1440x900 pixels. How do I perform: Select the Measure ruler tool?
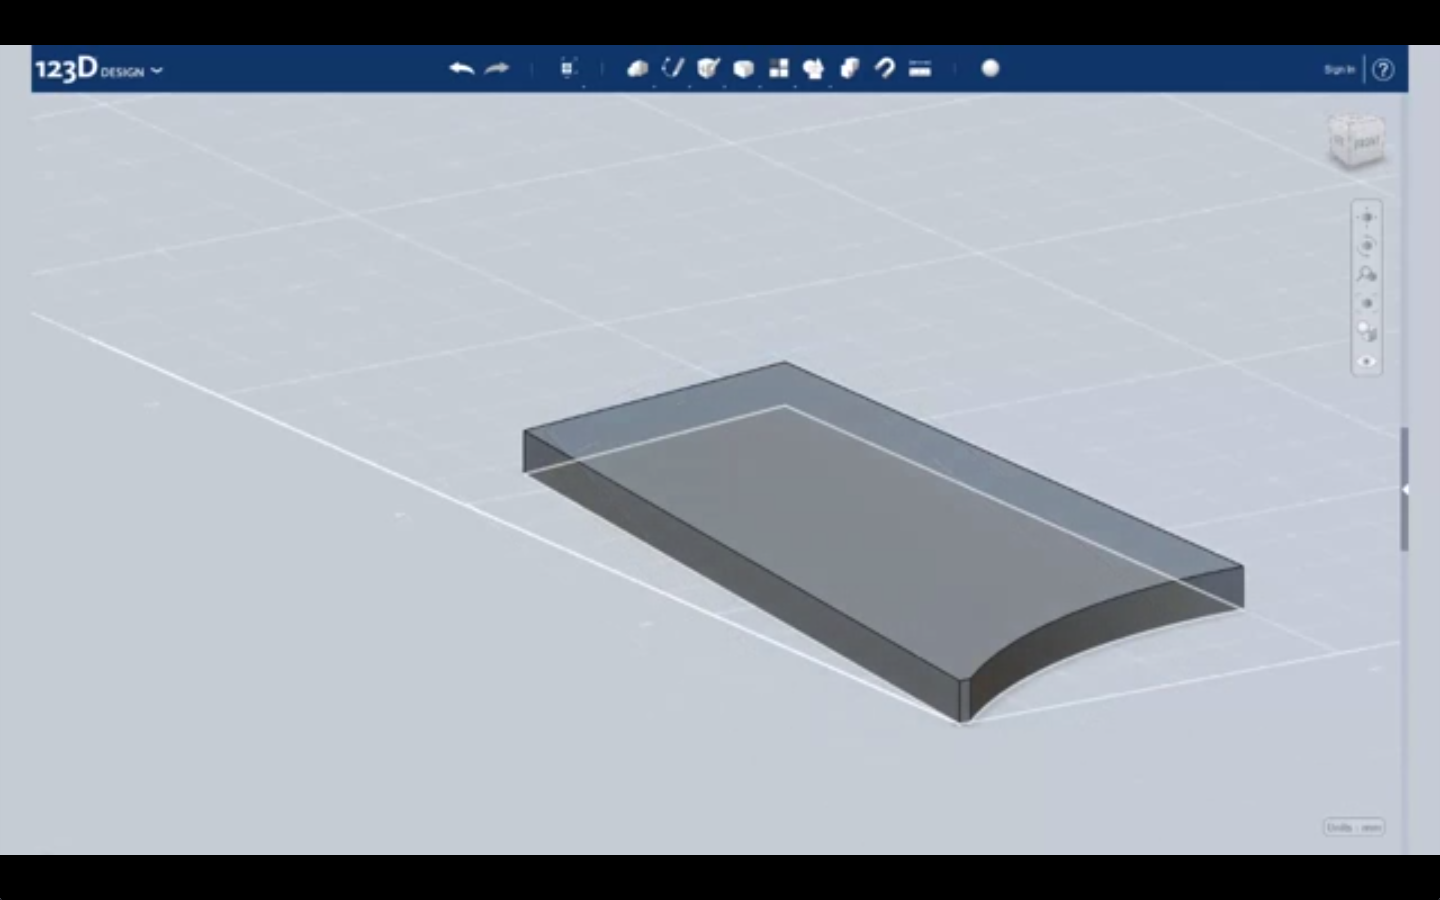click(920, 68)
